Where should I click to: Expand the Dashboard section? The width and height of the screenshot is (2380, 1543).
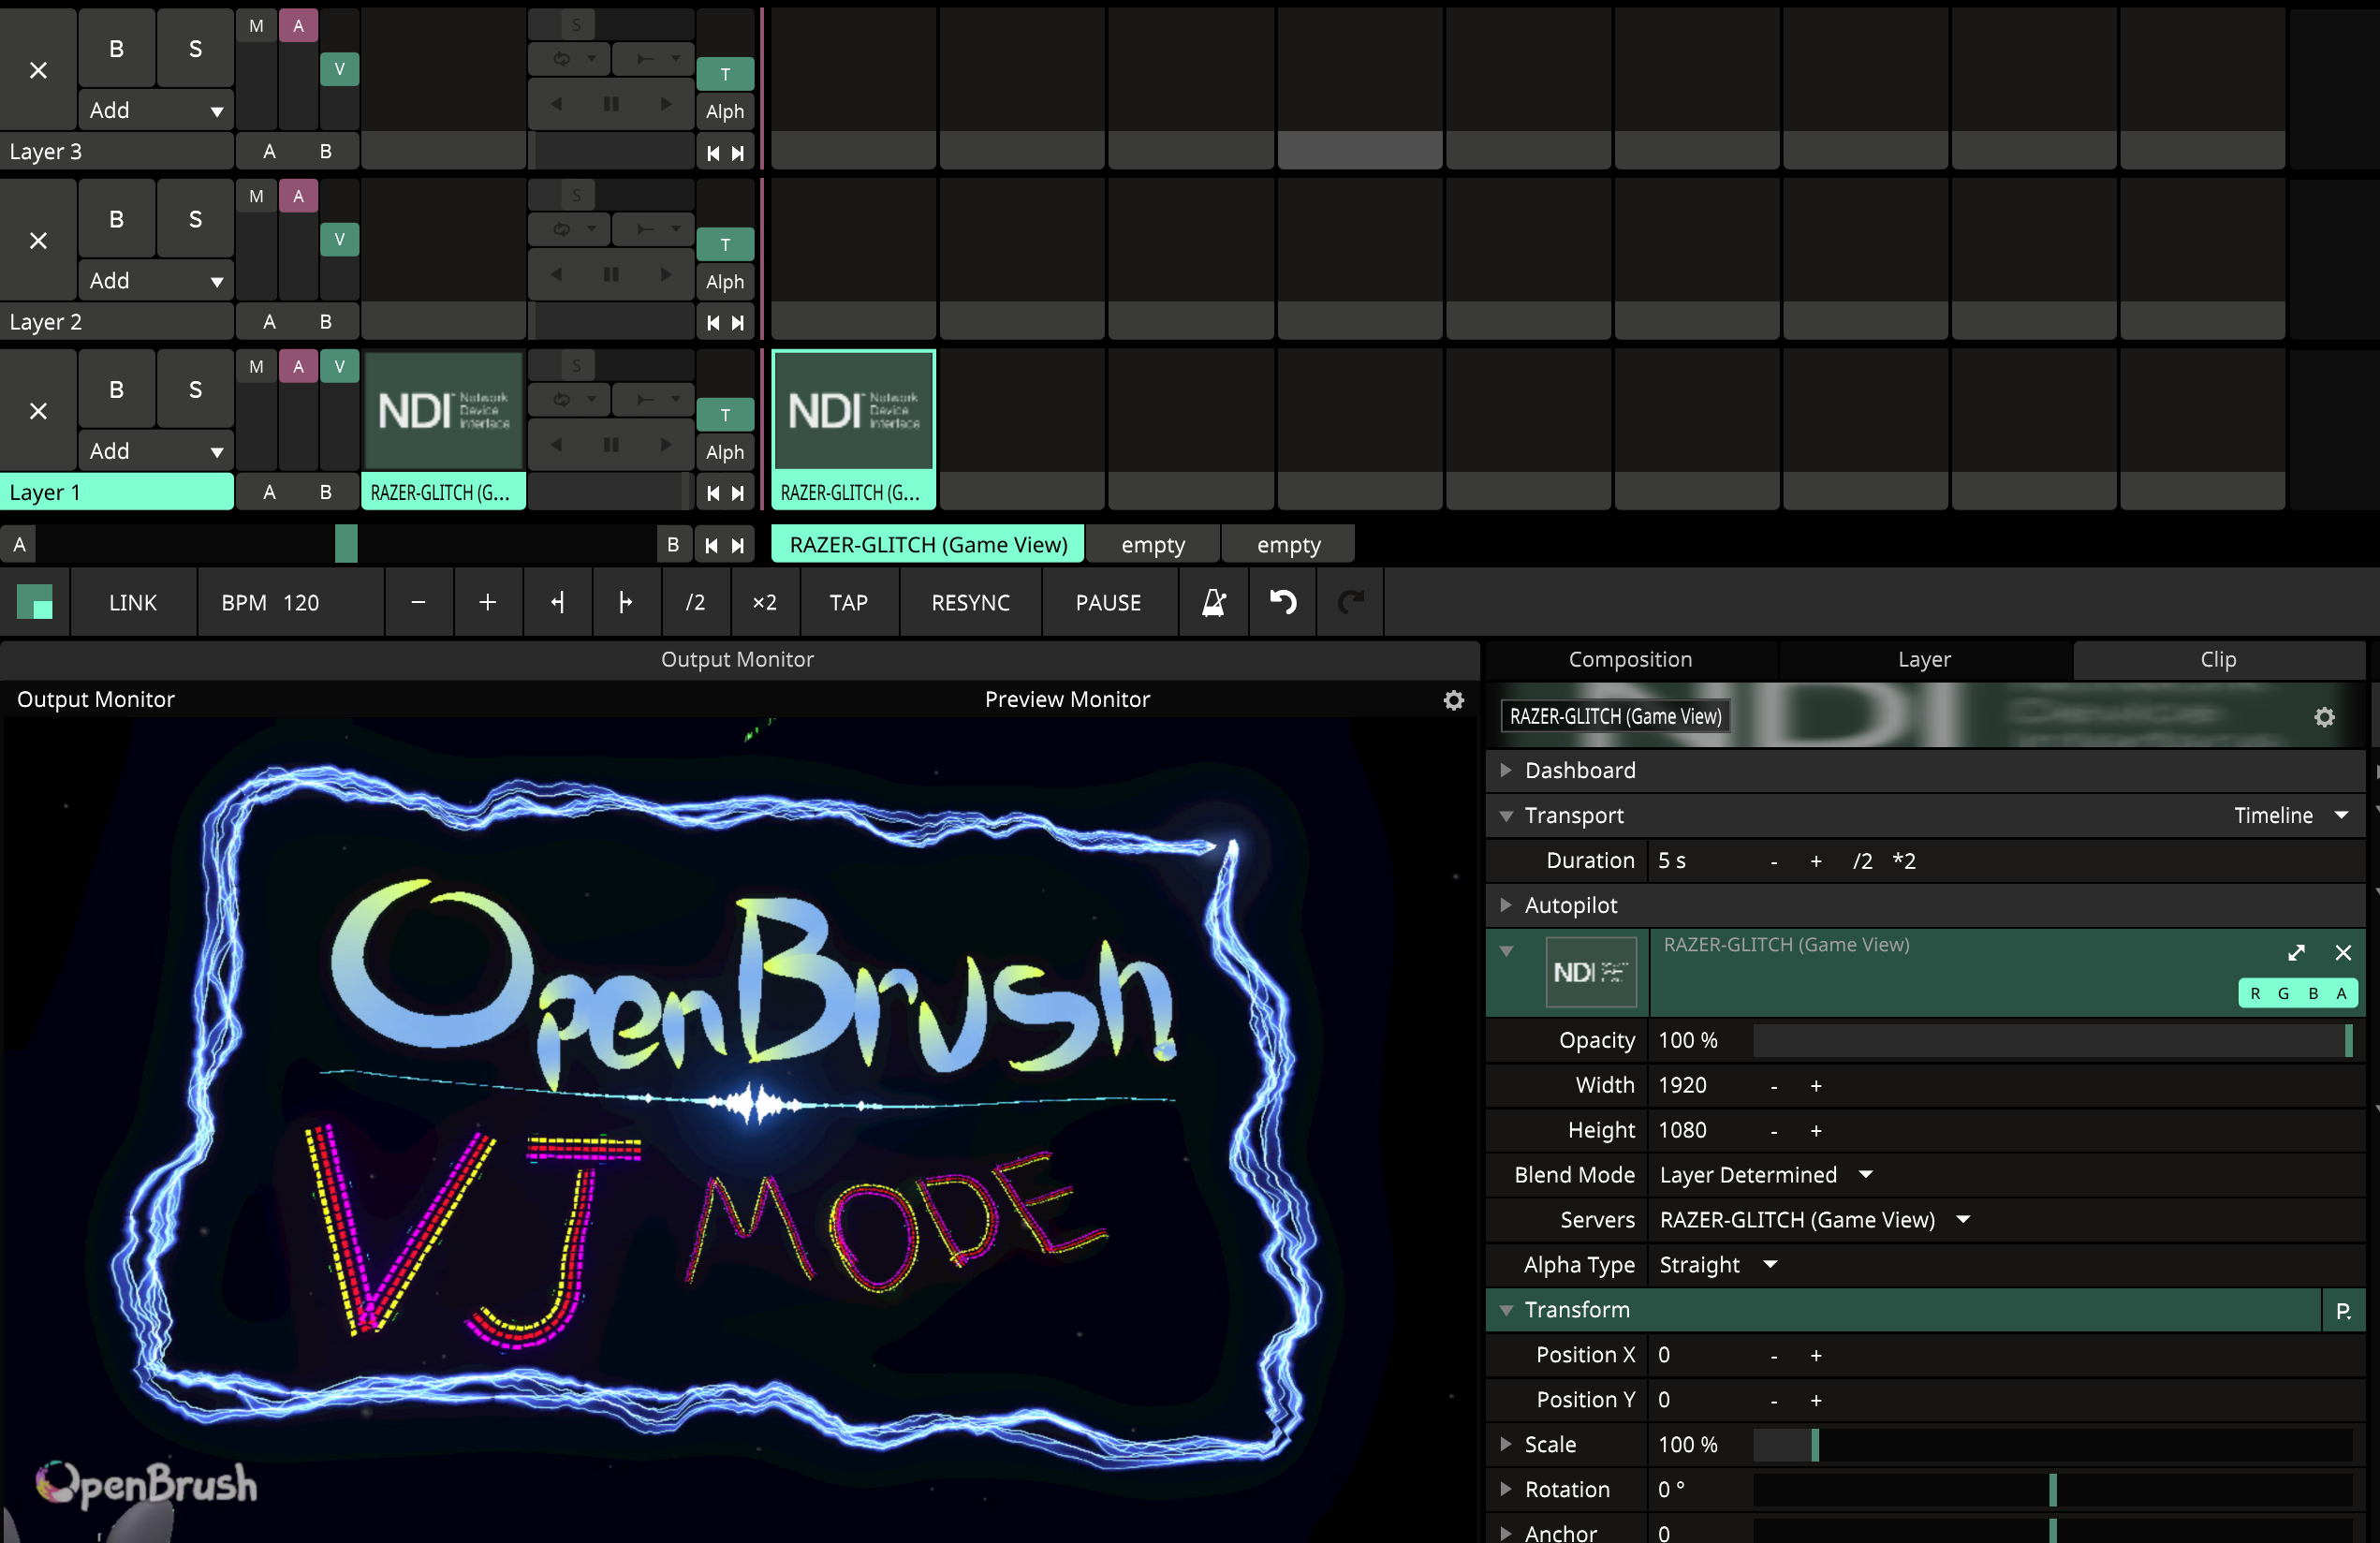[x=1579, y=770]
